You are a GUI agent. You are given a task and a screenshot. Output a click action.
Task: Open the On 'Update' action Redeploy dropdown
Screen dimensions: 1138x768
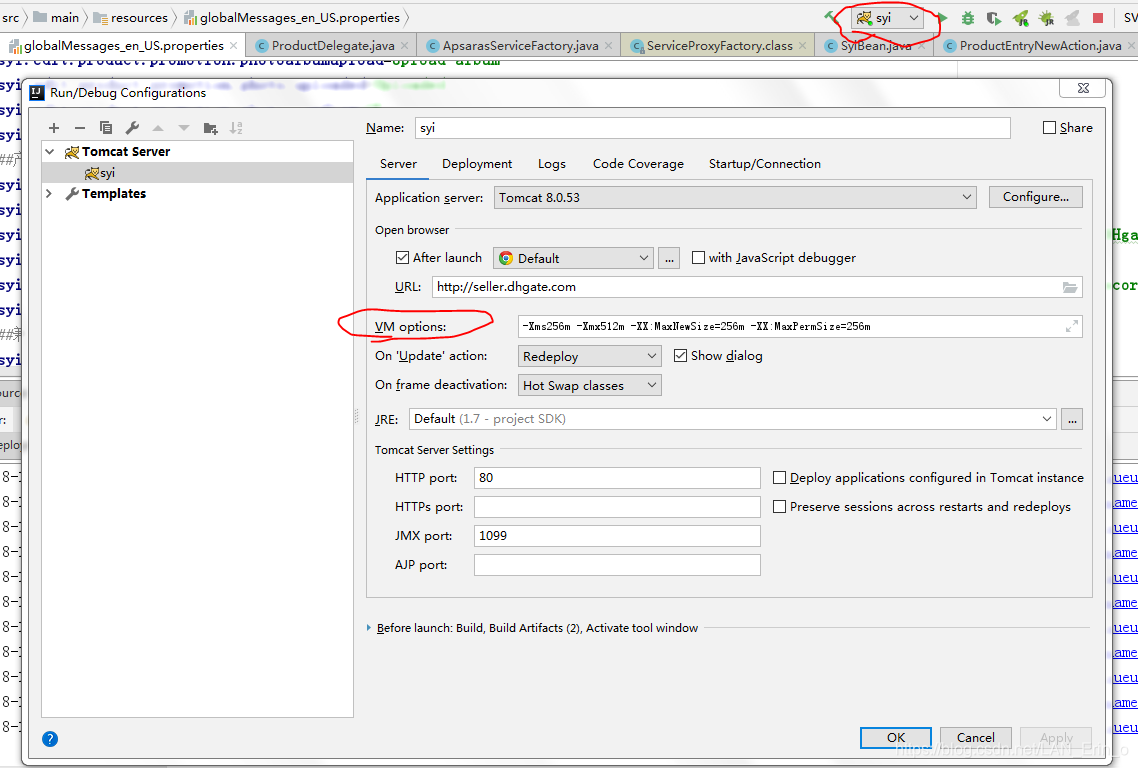[x=589, y=356]
